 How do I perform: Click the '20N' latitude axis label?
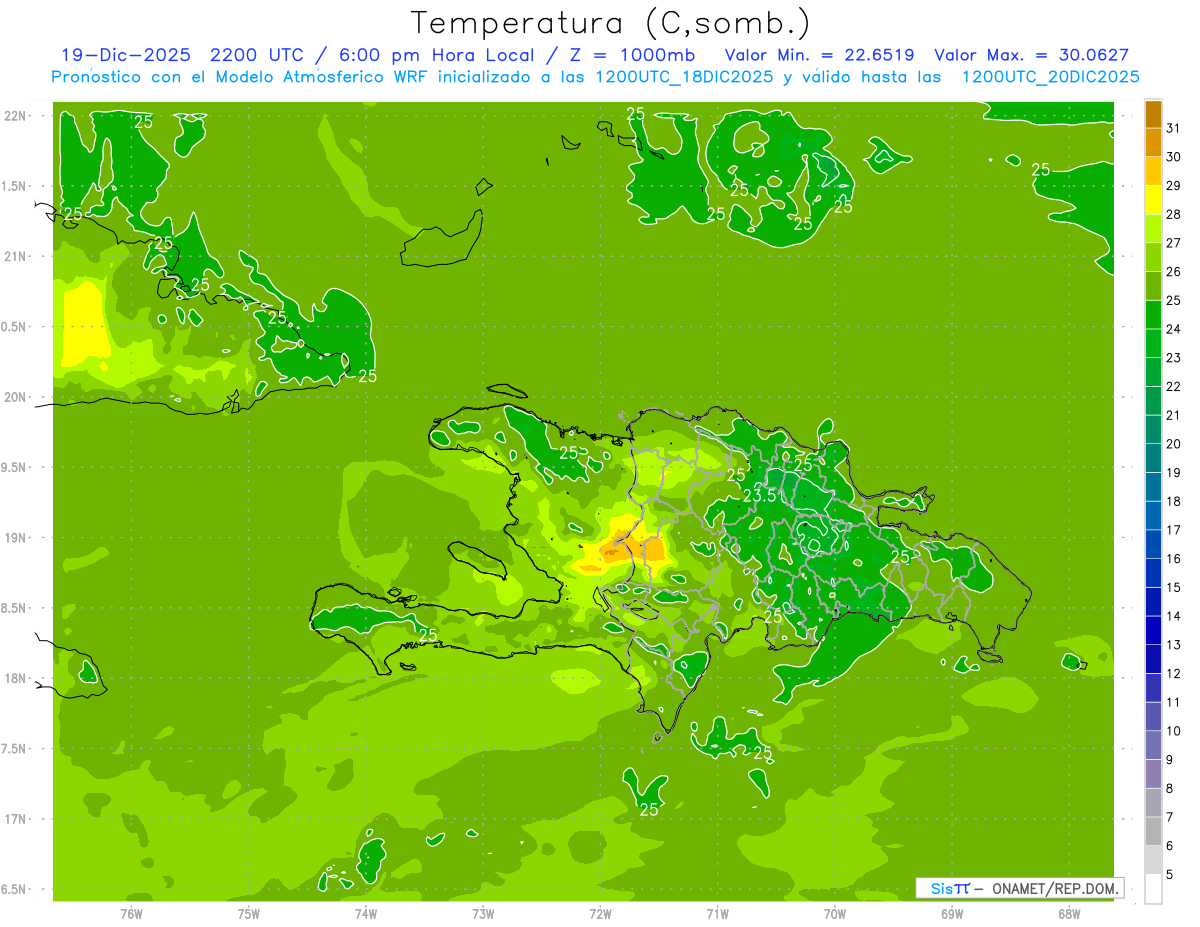click(16, 397)
